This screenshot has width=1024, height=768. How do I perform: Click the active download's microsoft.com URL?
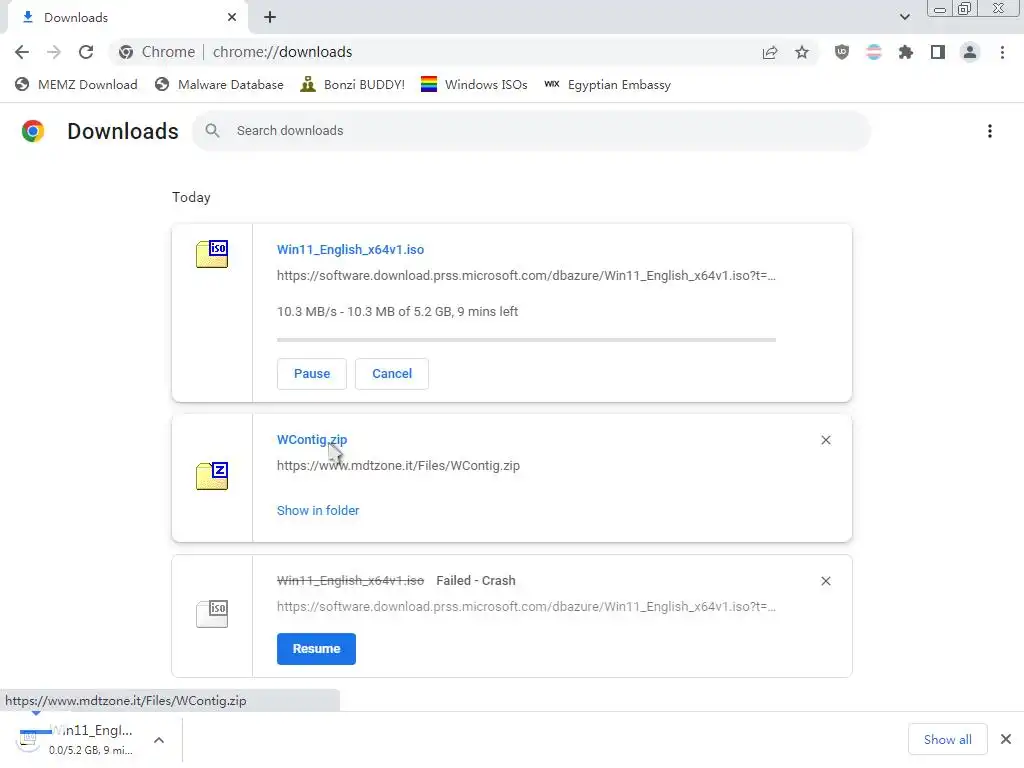click(x=526, y=276)
